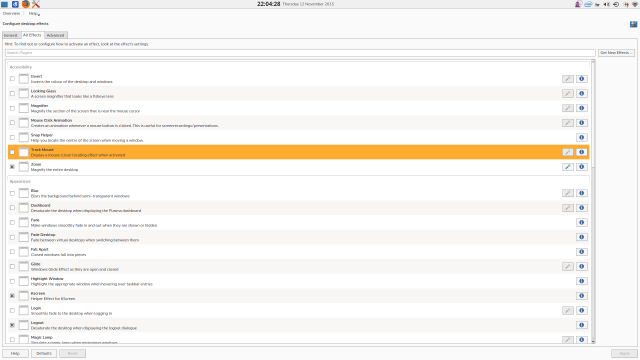View info for the Fall Apart effect
640x360 pixels.
click(x=582, y=252)
